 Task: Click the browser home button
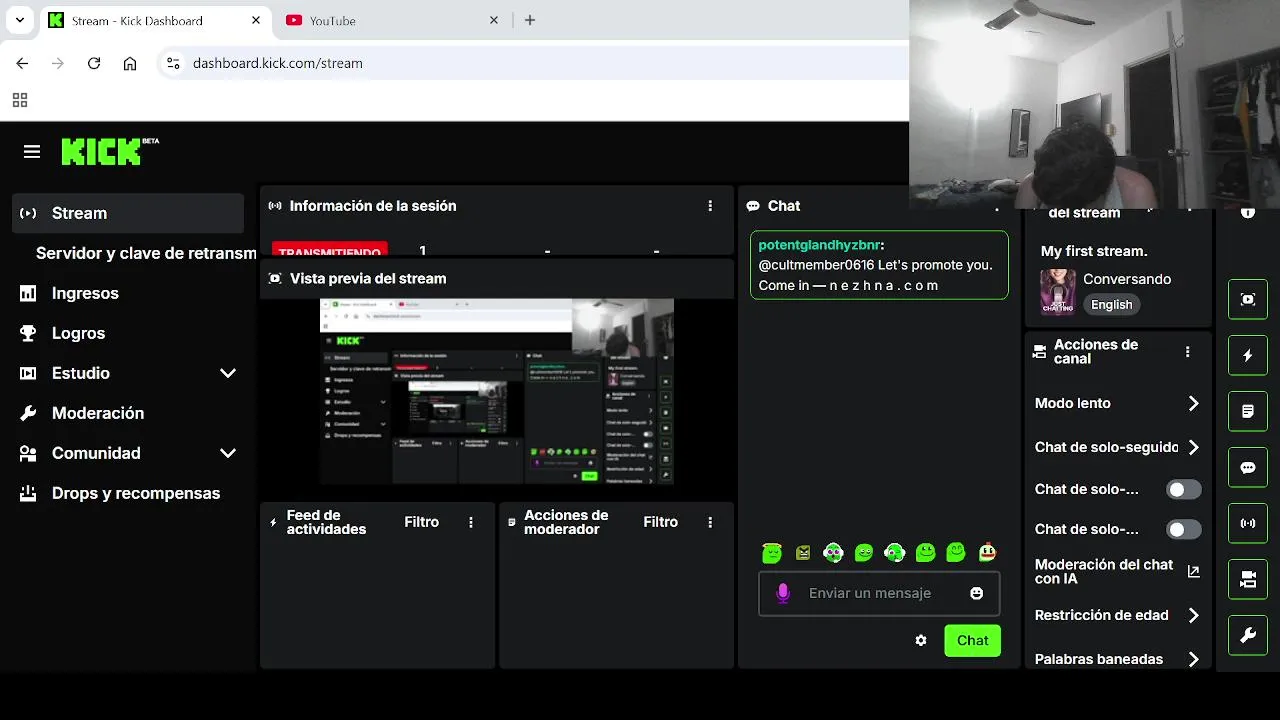130,63
